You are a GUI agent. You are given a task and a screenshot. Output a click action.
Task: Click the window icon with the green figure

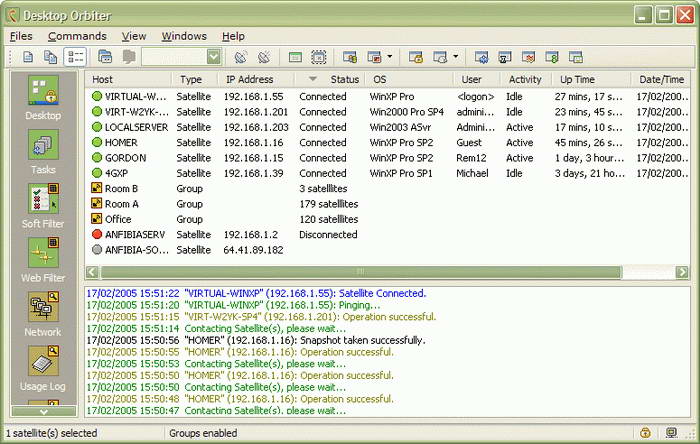click(552, 57)
